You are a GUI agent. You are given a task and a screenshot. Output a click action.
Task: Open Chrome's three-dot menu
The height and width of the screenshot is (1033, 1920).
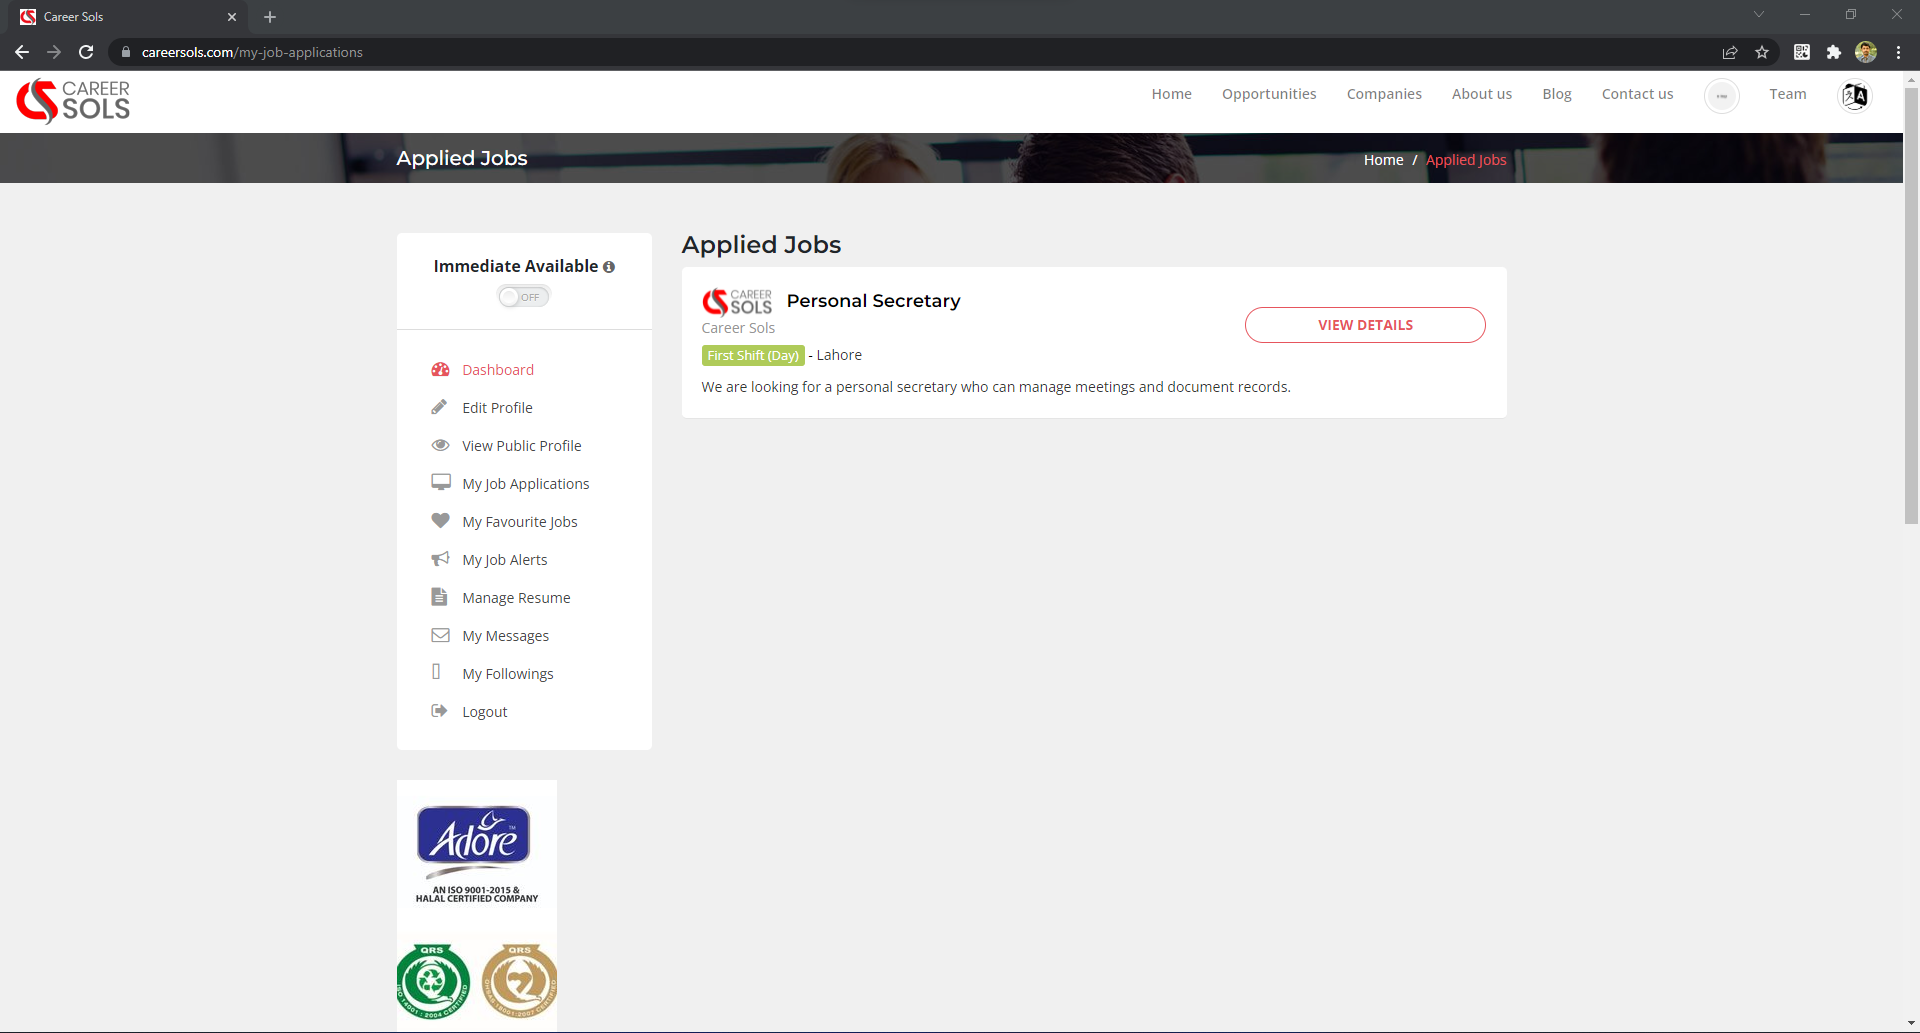tap(1898, 52)
